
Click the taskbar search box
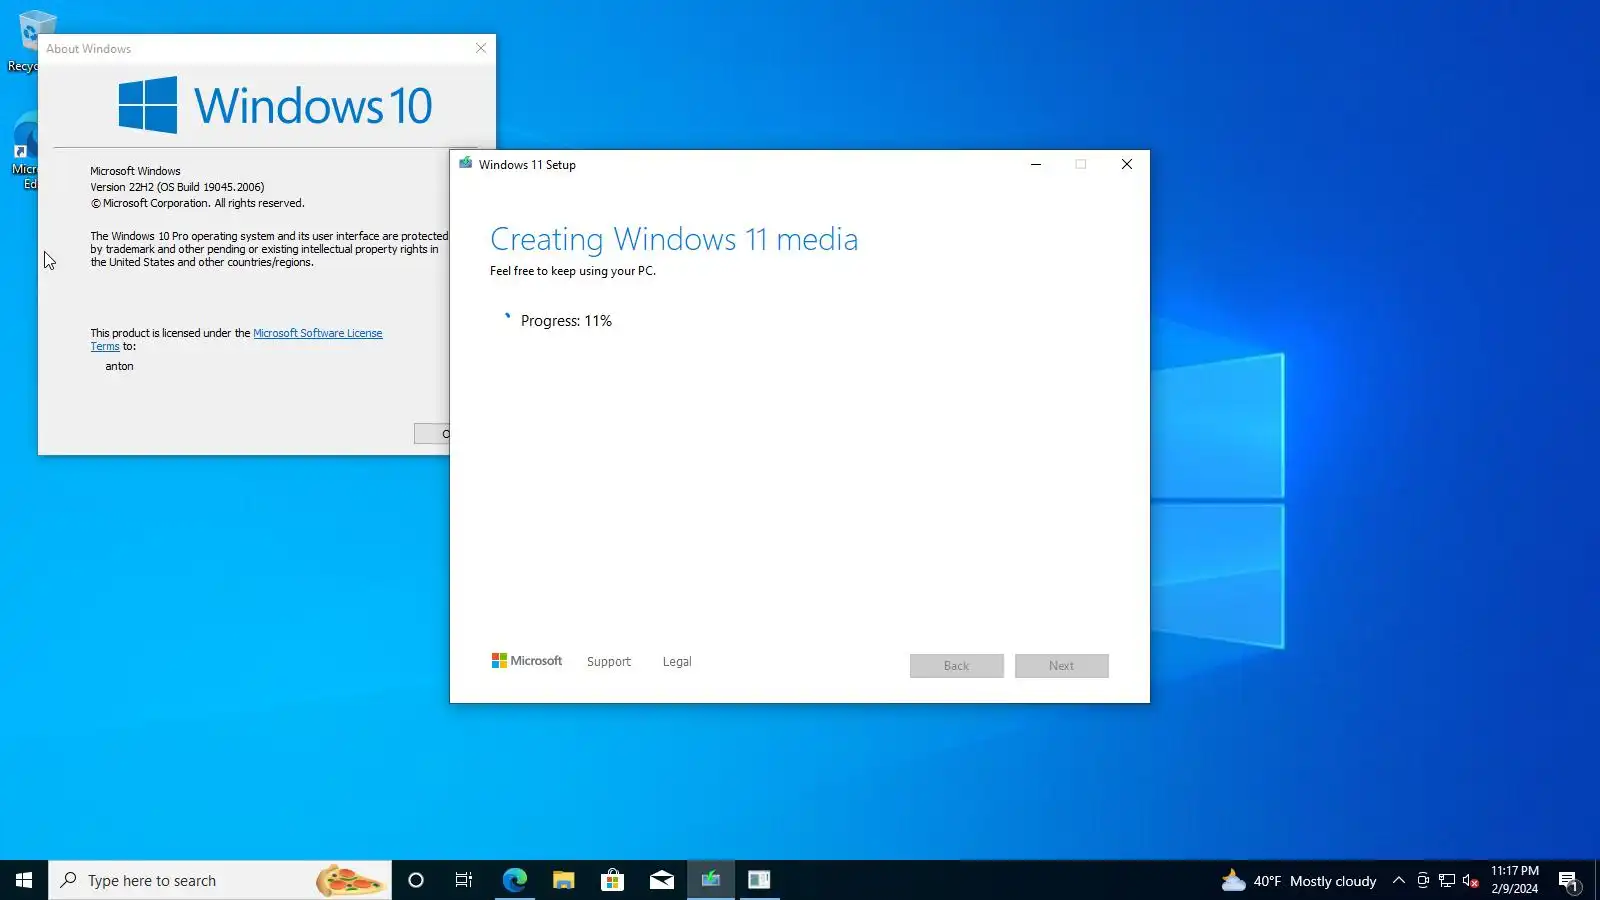point(220,880)
